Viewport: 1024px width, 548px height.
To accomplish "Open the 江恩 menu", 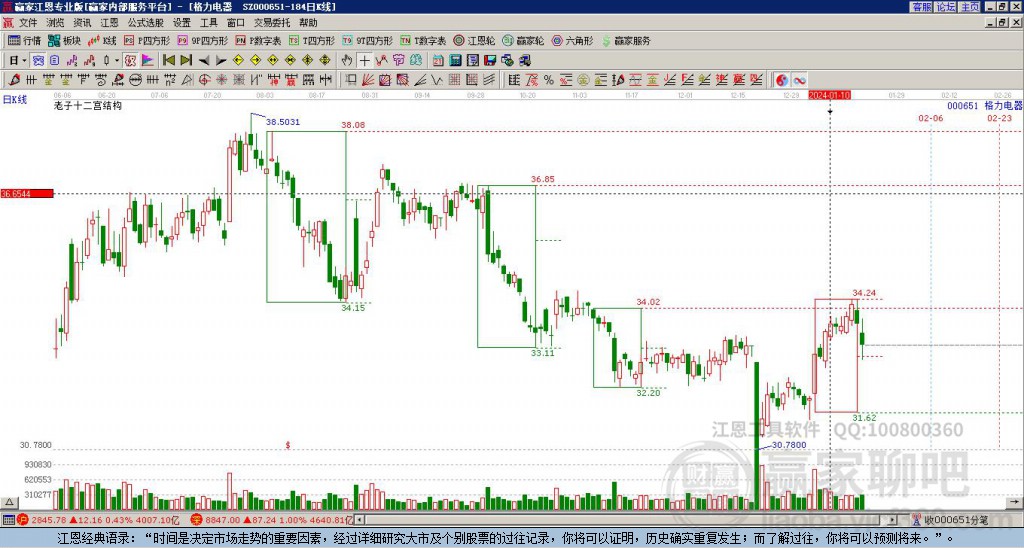I will 109,23.
